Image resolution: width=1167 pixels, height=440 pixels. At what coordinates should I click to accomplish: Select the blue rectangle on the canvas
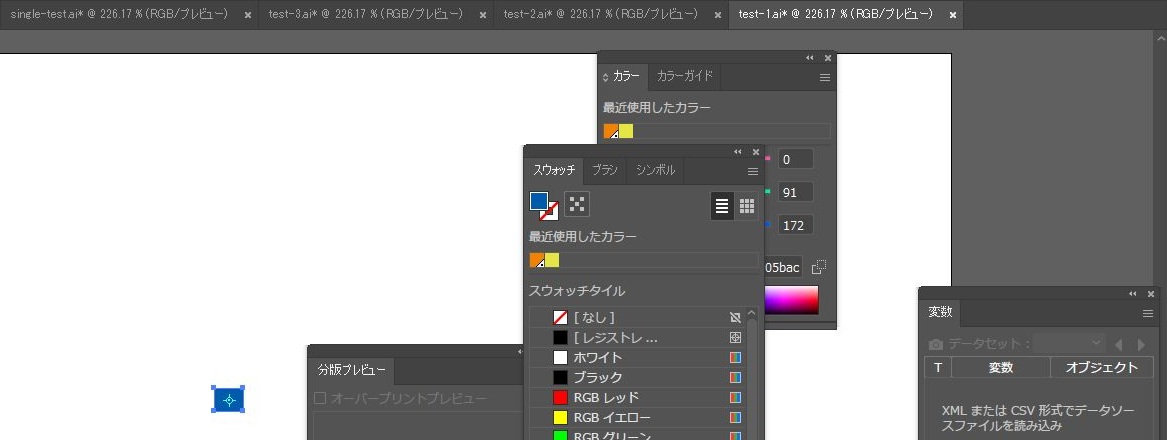228,400
